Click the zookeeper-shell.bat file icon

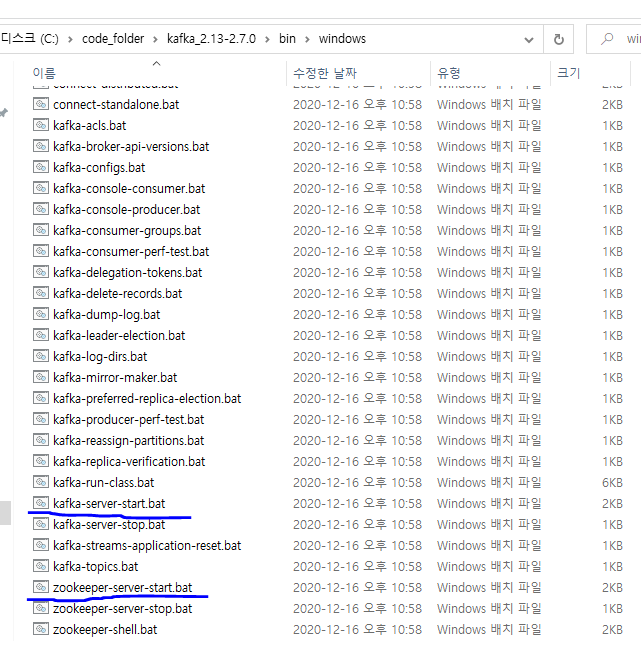(41, 629)
